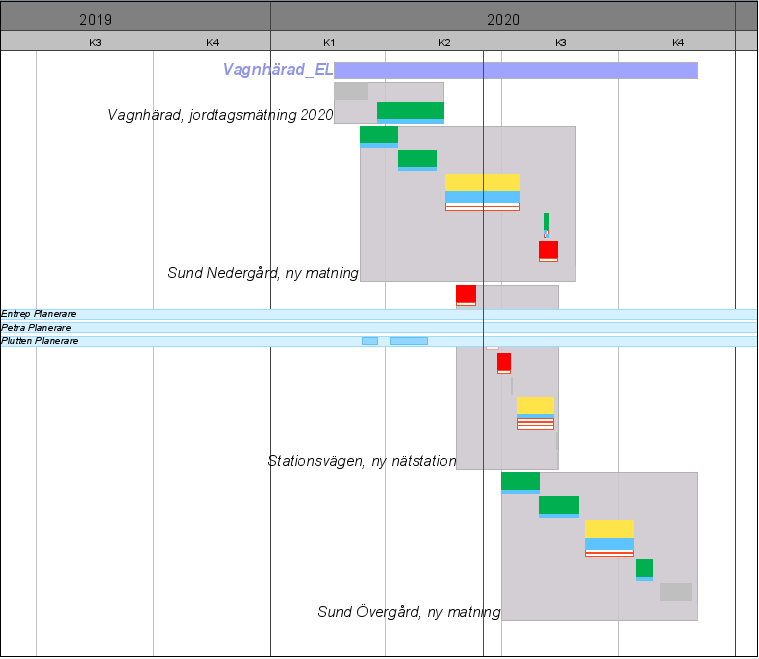Select the short blue allocation in Plutten row
Screen dimensions: 759x659
370,341
